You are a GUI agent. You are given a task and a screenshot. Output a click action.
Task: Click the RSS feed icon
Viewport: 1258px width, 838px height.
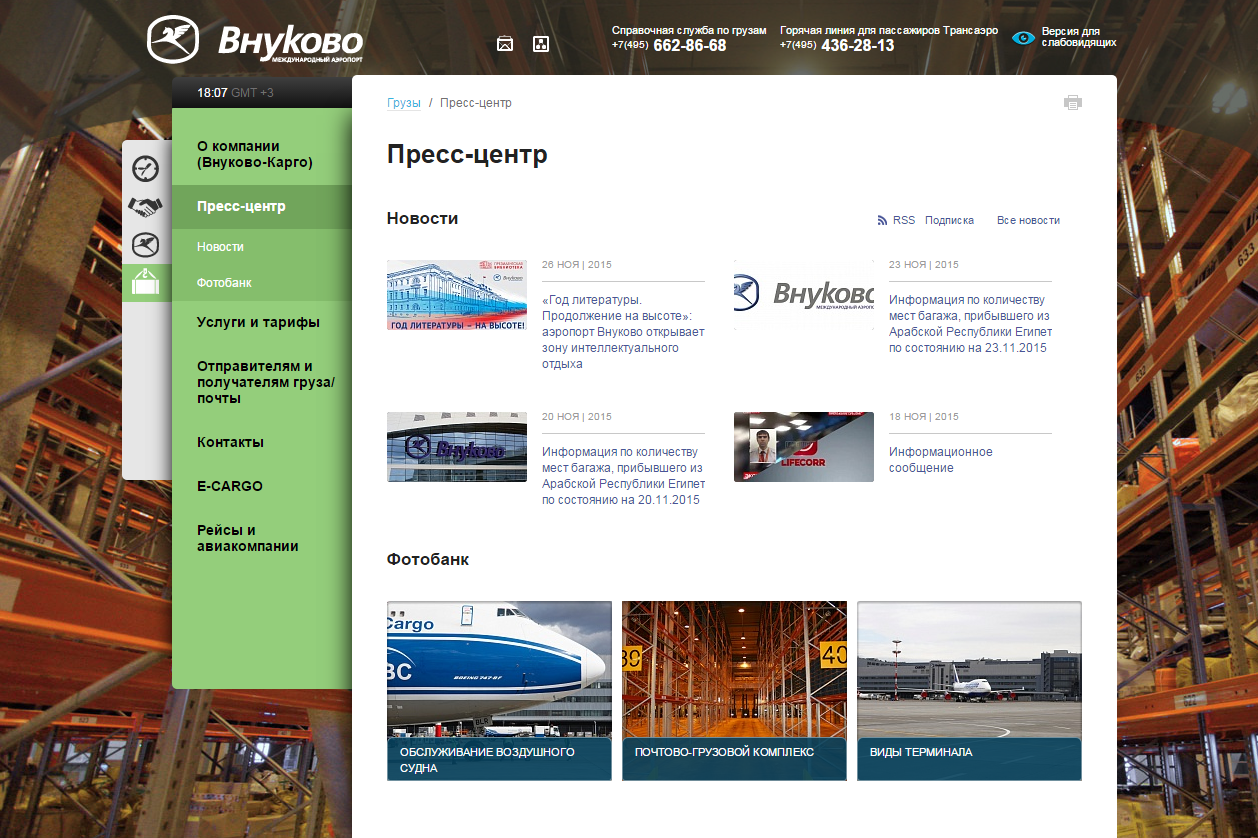882,220
